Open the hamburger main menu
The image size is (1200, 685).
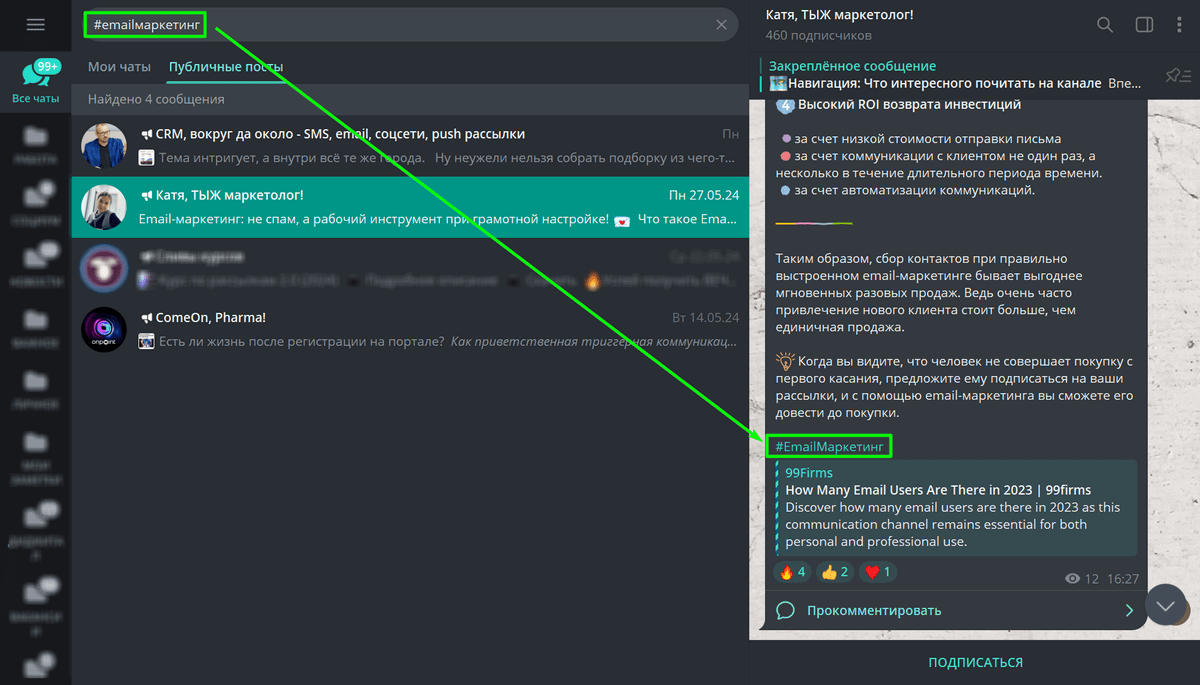coord(36,25)
